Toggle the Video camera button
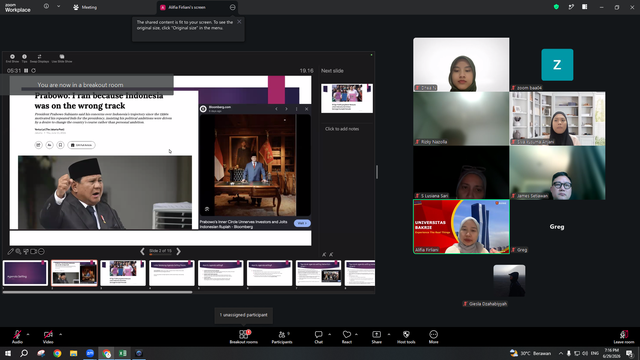Image resolution: width=640 pixels, height=360 pixels. (x=48, y=337)
